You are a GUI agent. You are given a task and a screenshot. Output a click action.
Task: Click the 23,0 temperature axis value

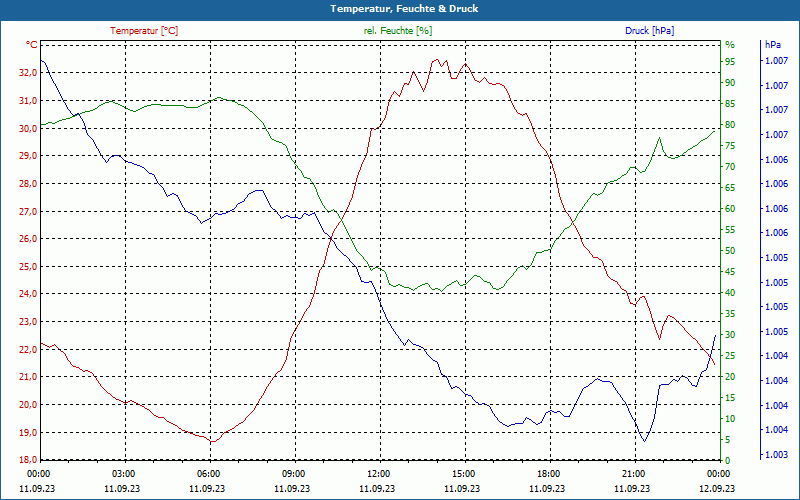click(28, 322)
